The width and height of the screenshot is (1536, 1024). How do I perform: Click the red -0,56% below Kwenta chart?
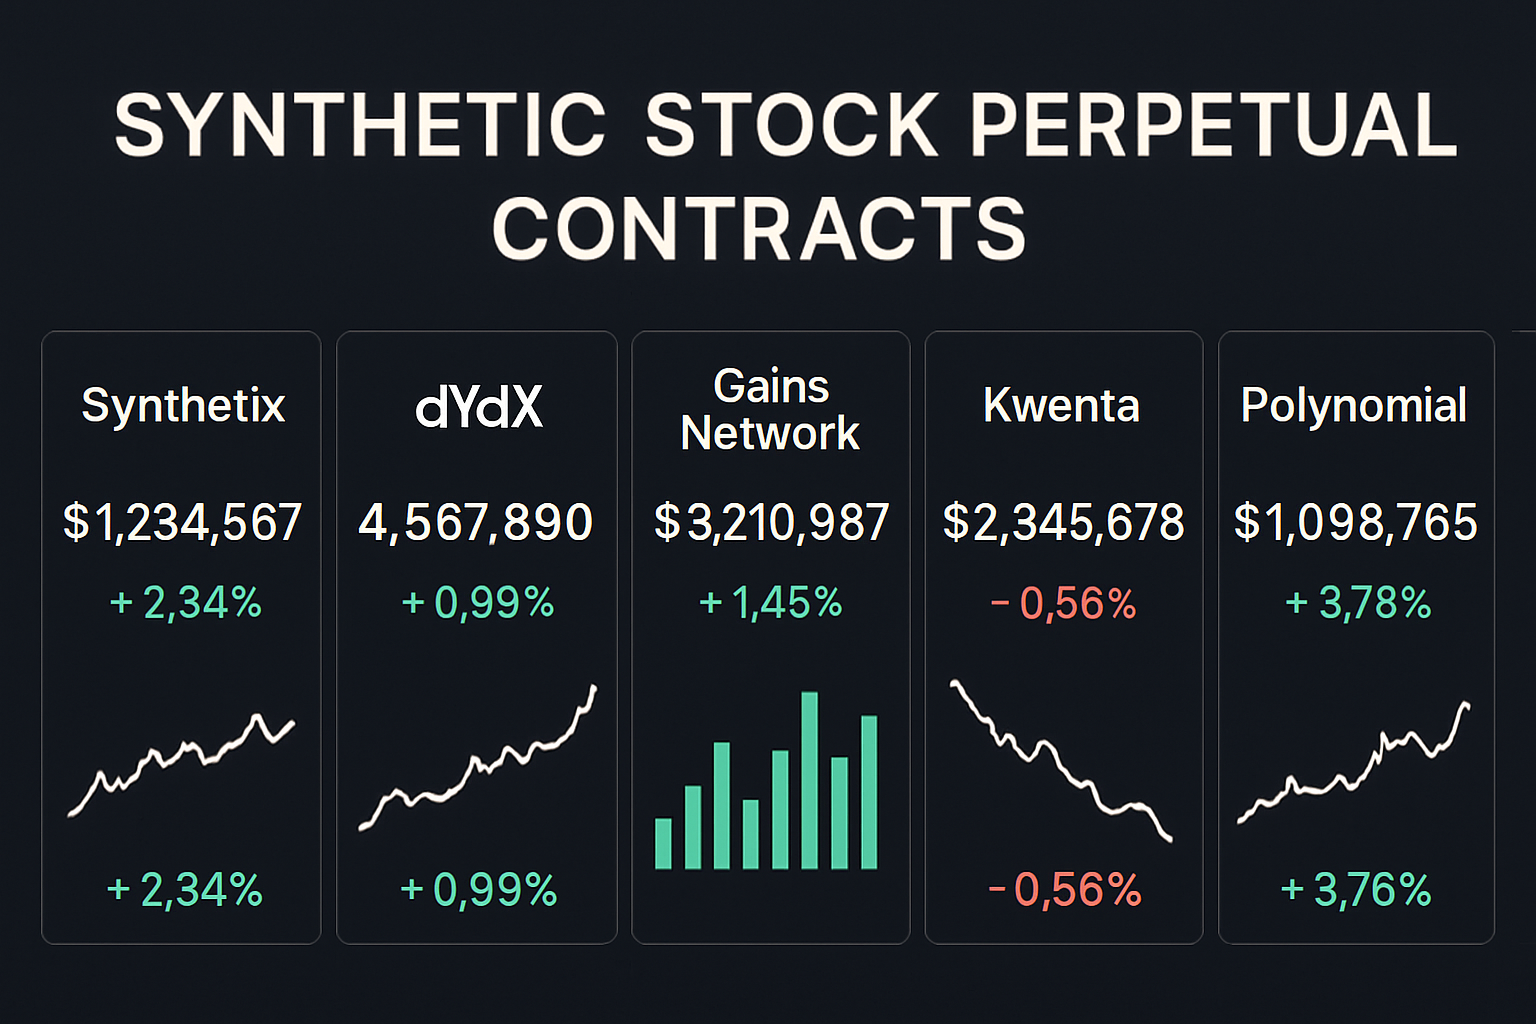point(1064,890)
